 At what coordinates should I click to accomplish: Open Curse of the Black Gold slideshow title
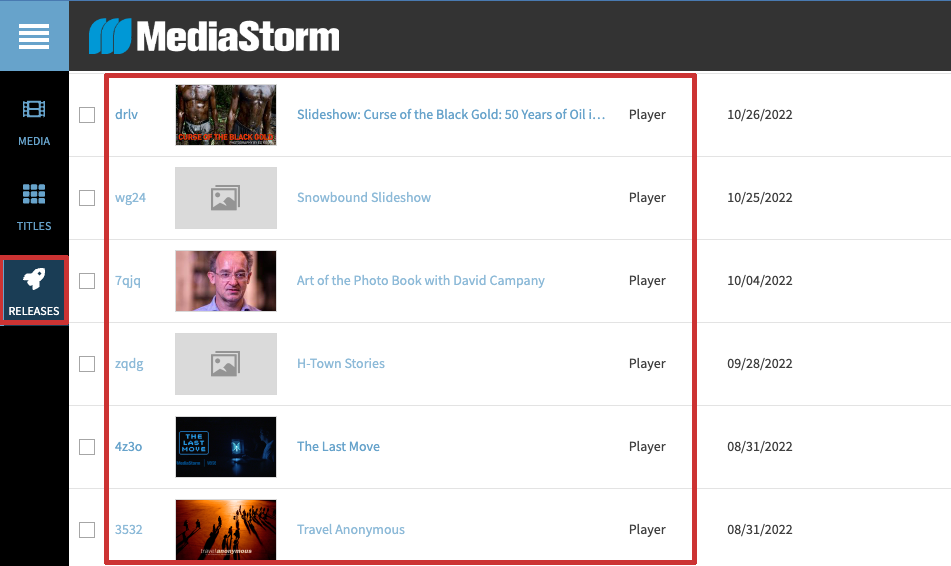[451, 115]
